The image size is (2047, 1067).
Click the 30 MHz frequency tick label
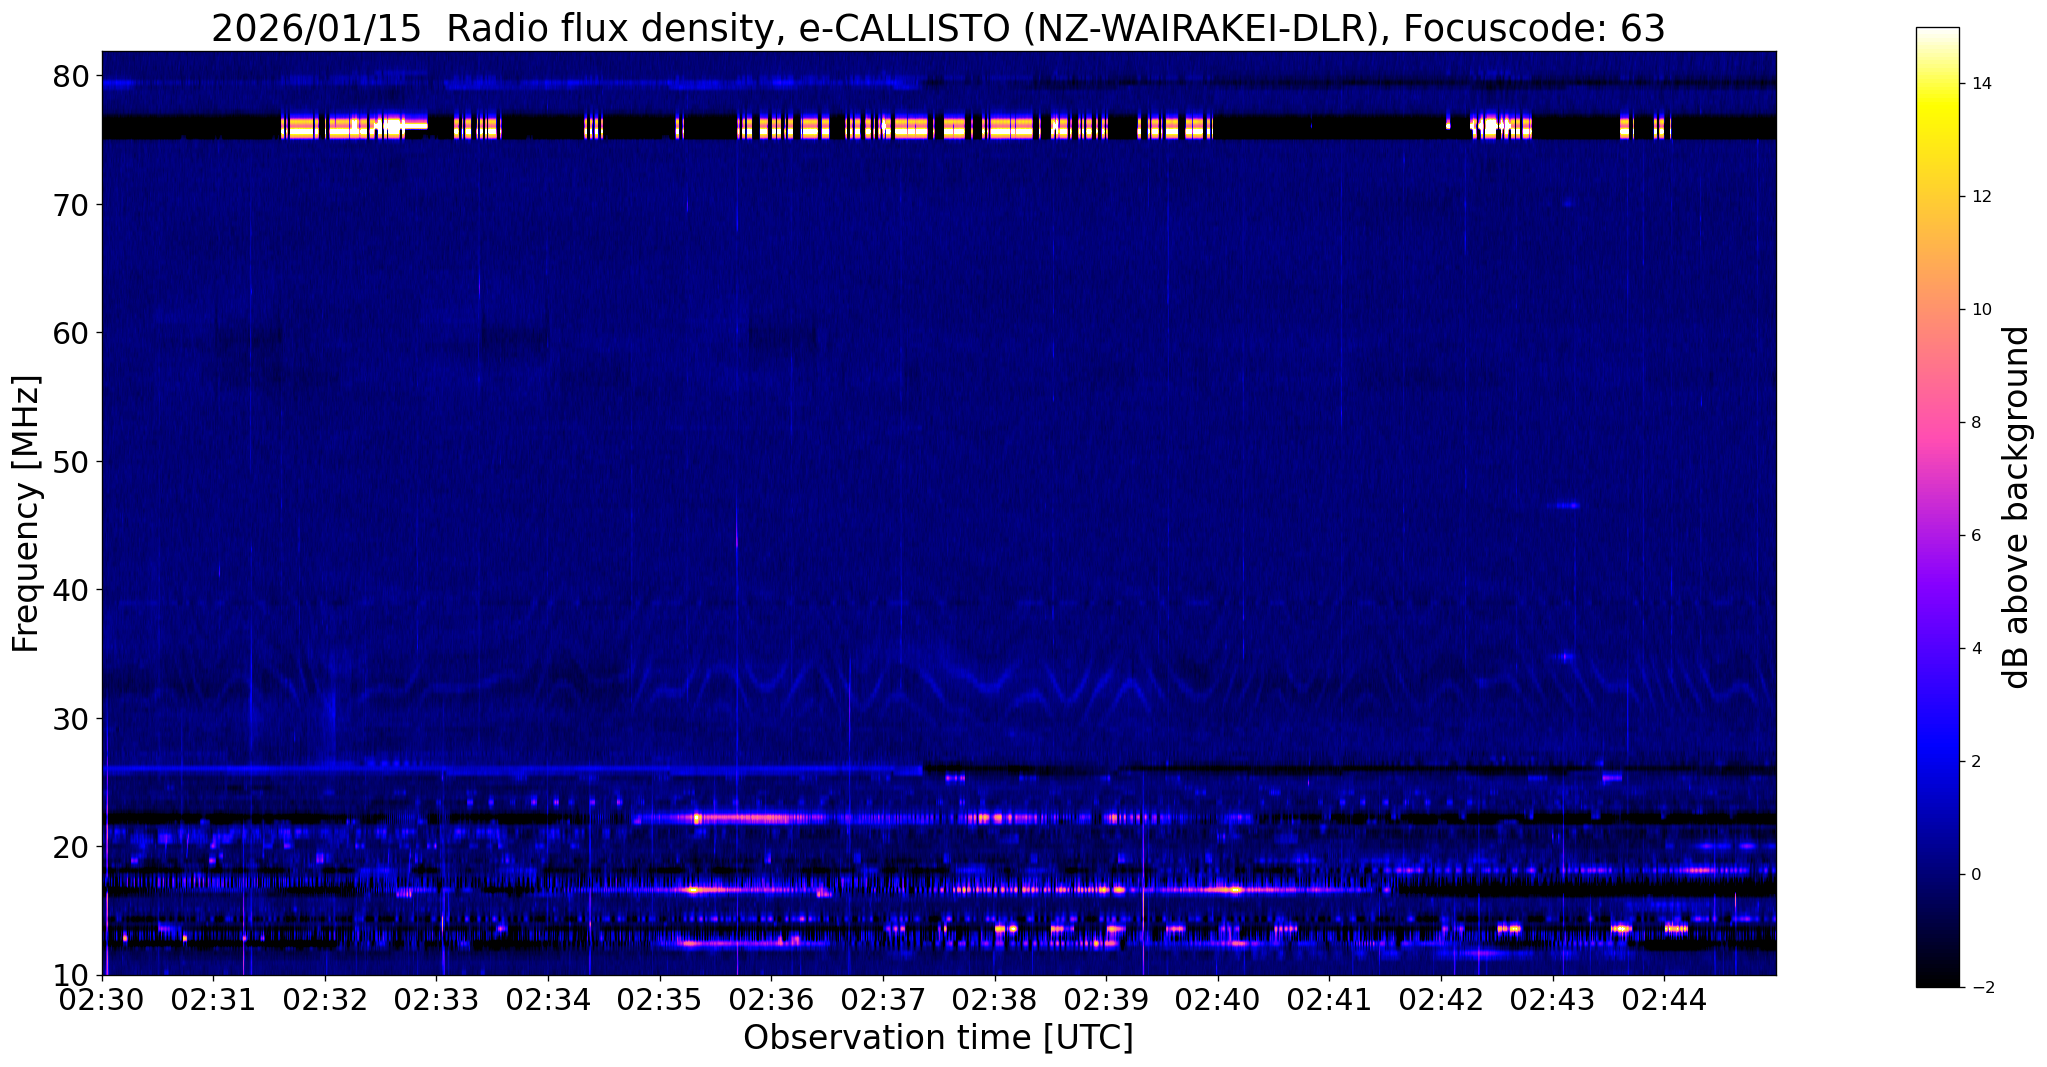pyautogui.click(x=73, y=719)
